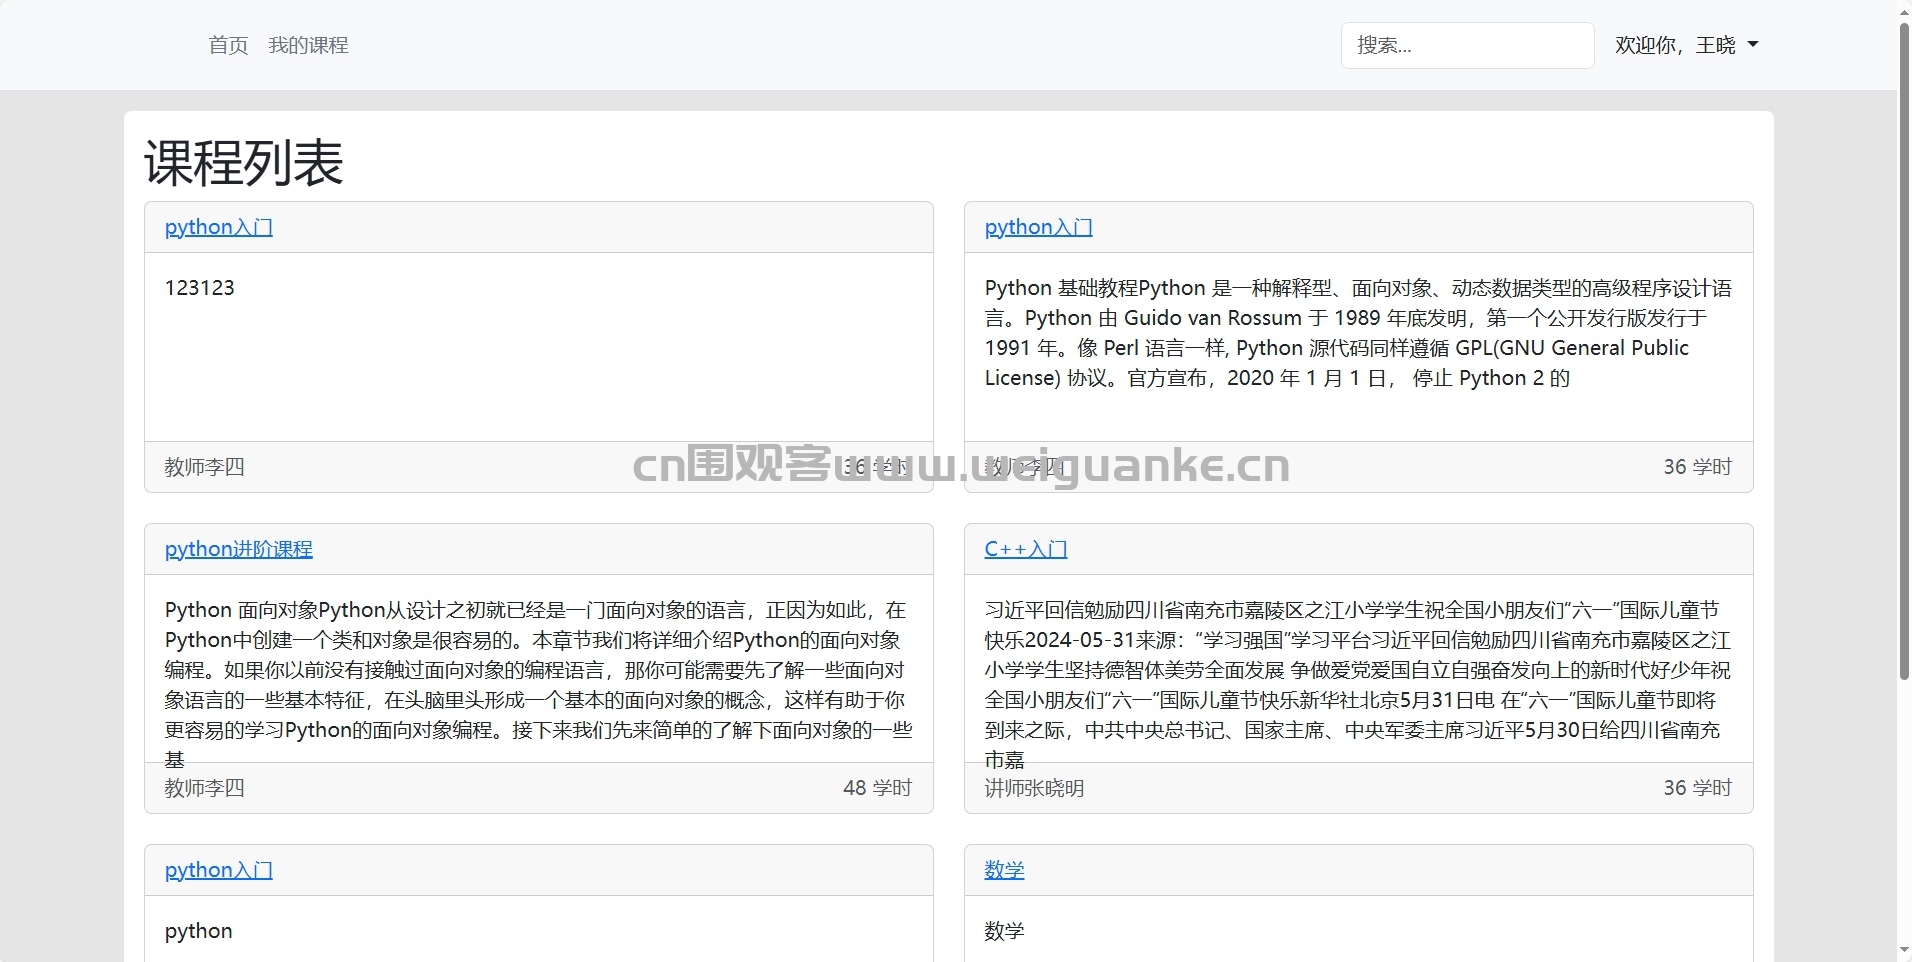Viewport: 1912px width, 962px height.
Task: Click the 123123 course description text
Action: pyautogui.click(x=199, y=288)
